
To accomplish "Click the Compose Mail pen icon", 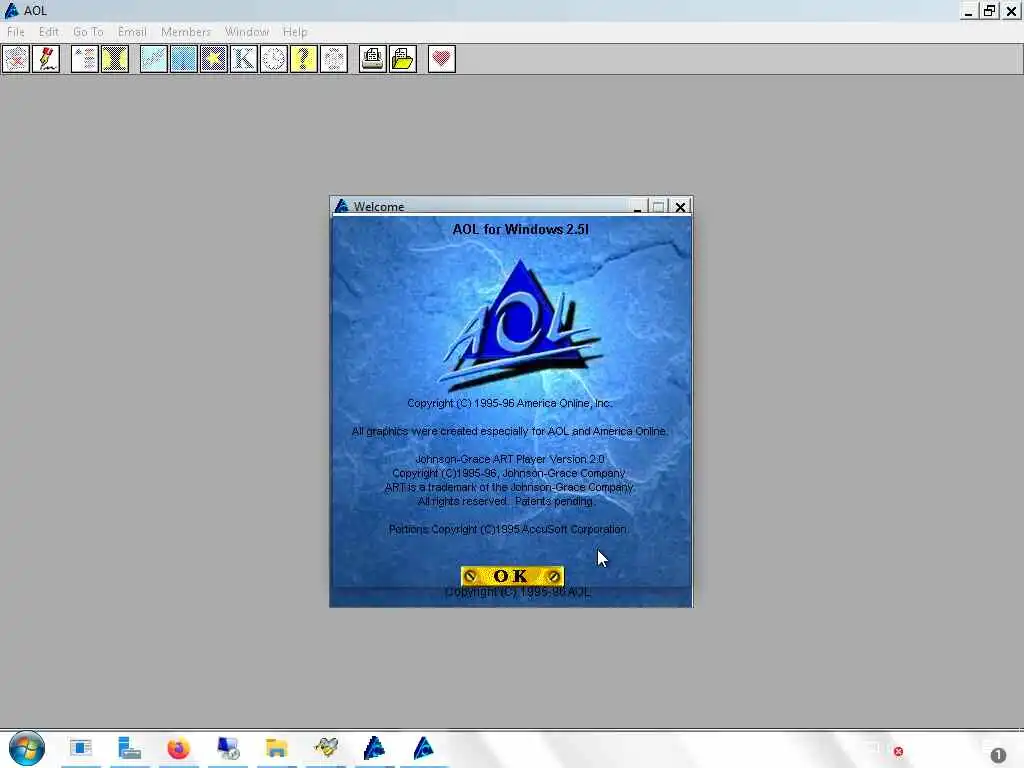I will (46, 59).
